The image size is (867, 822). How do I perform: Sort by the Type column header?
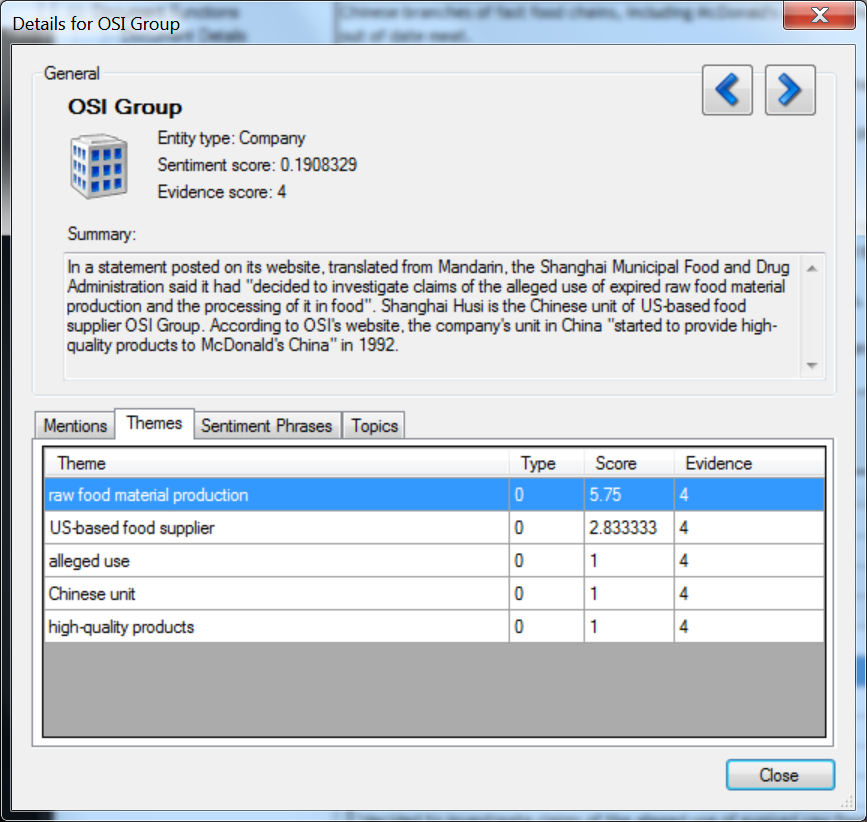click(546, 463)
